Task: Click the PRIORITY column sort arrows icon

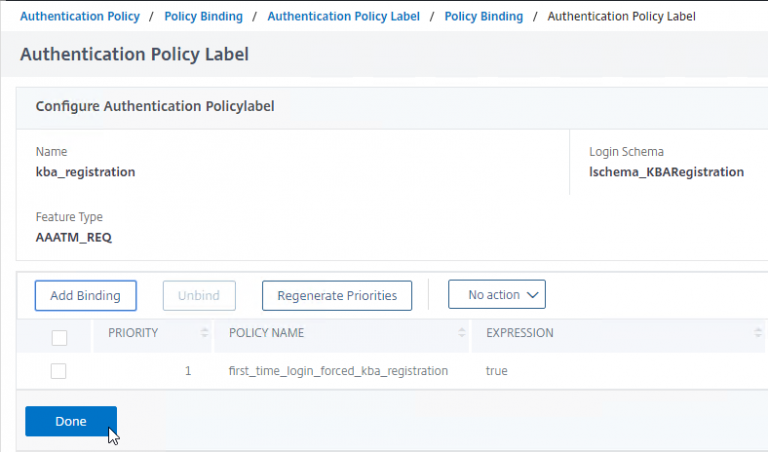Action: [205, 333]
